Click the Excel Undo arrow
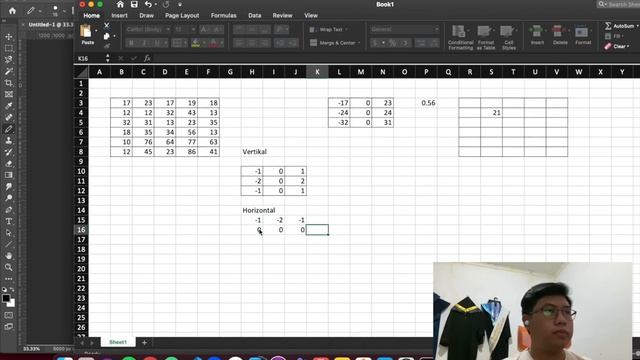The width and height of the screenshot is (640, 360). [x=148, y=4]
